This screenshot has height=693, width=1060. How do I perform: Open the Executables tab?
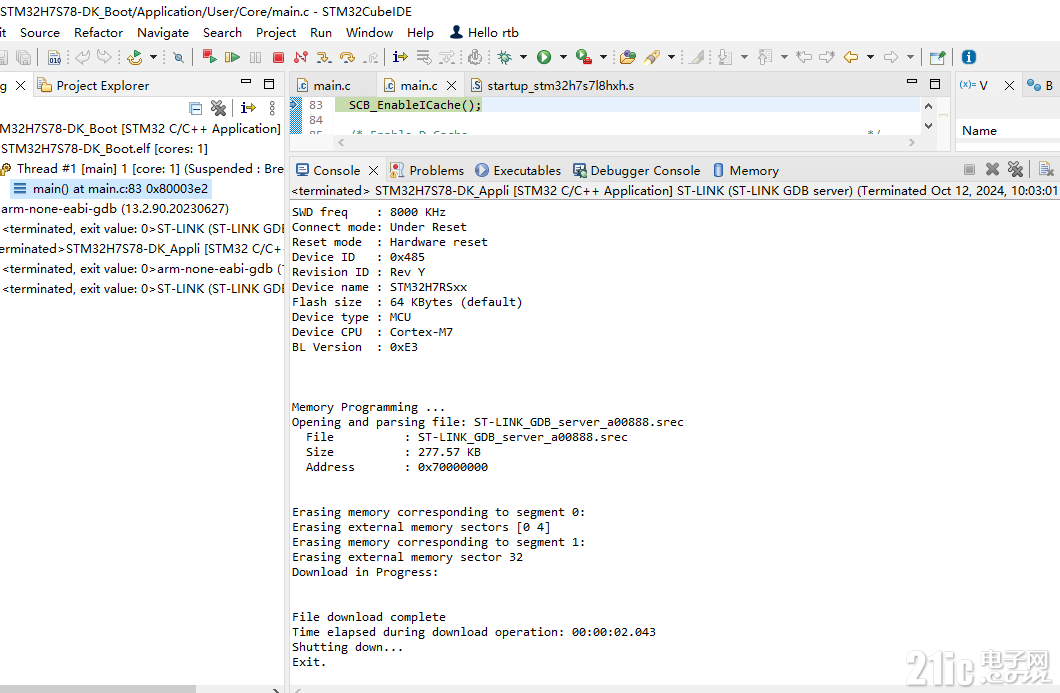(519, 170)
